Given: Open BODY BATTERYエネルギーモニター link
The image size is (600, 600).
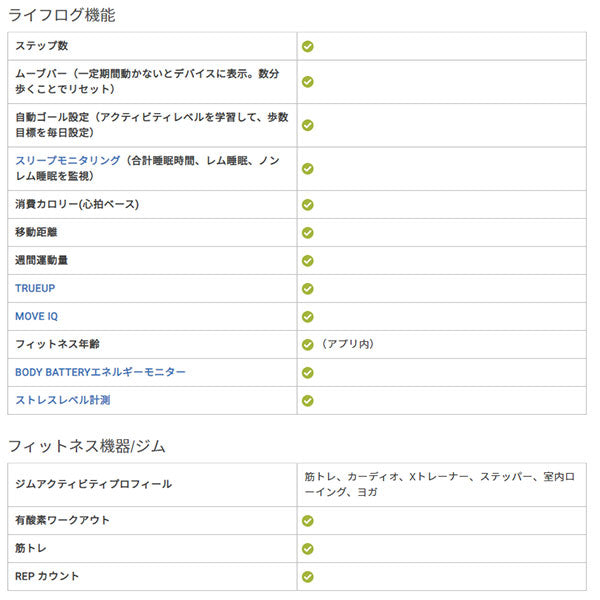Looking at the screenshot, I should (100, 372).
